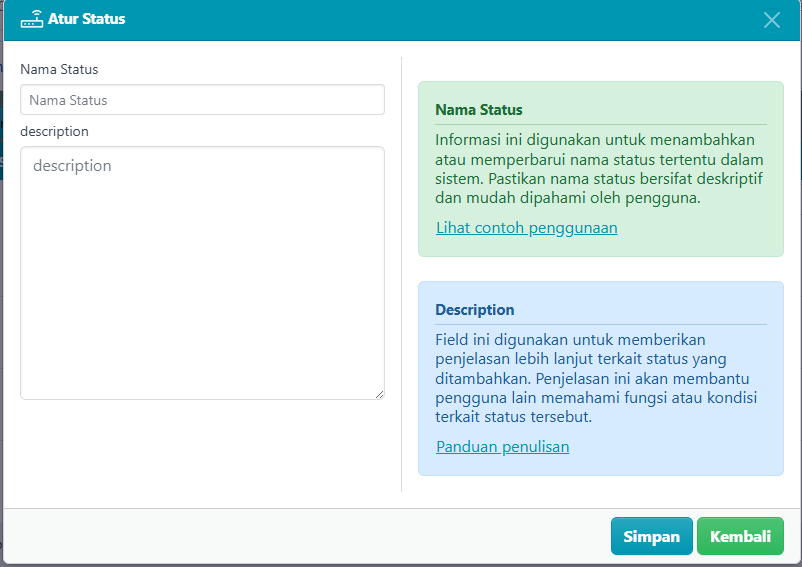
Task: Open the Lihat contoh penggunaan link
Action: click(527, 228)
